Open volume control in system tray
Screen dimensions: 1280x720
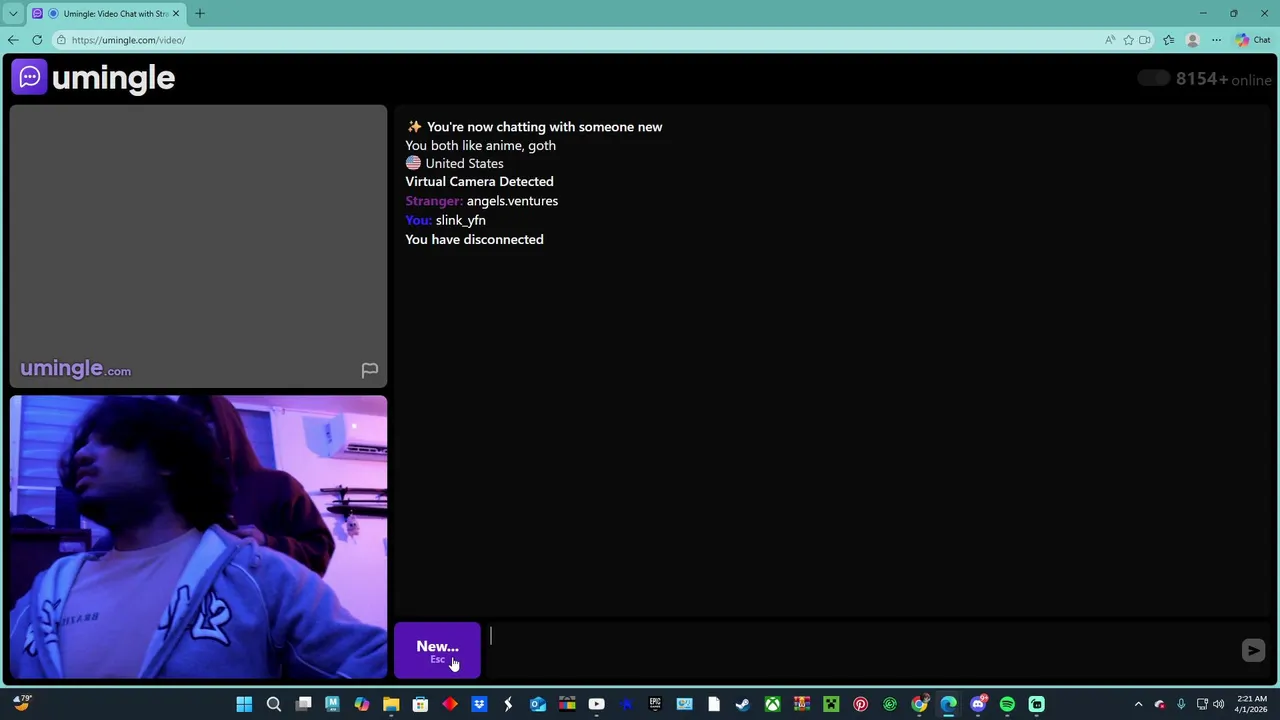pyautogui.click(x=1219, y=704)
